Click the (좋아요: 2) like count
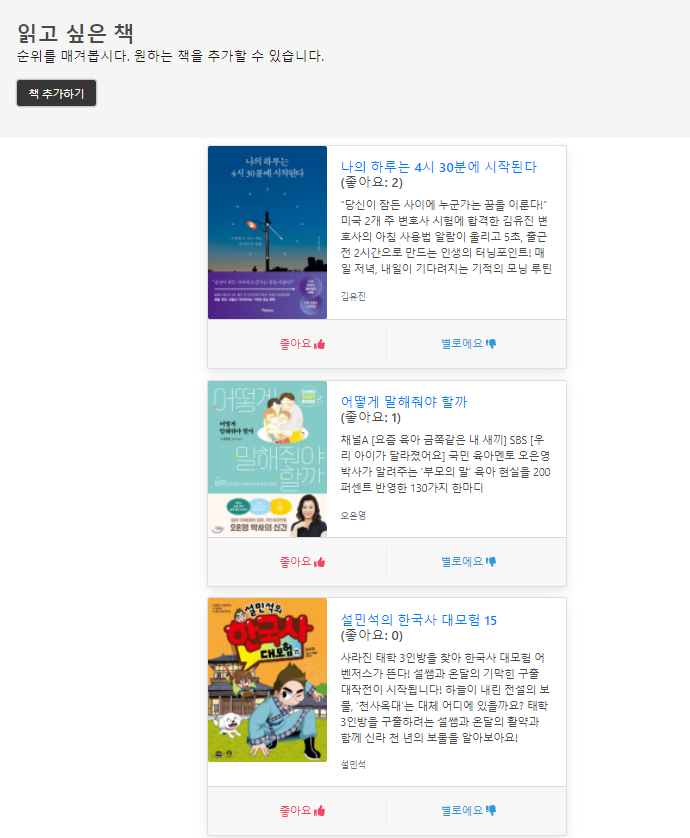 click(x=371, y=182)
